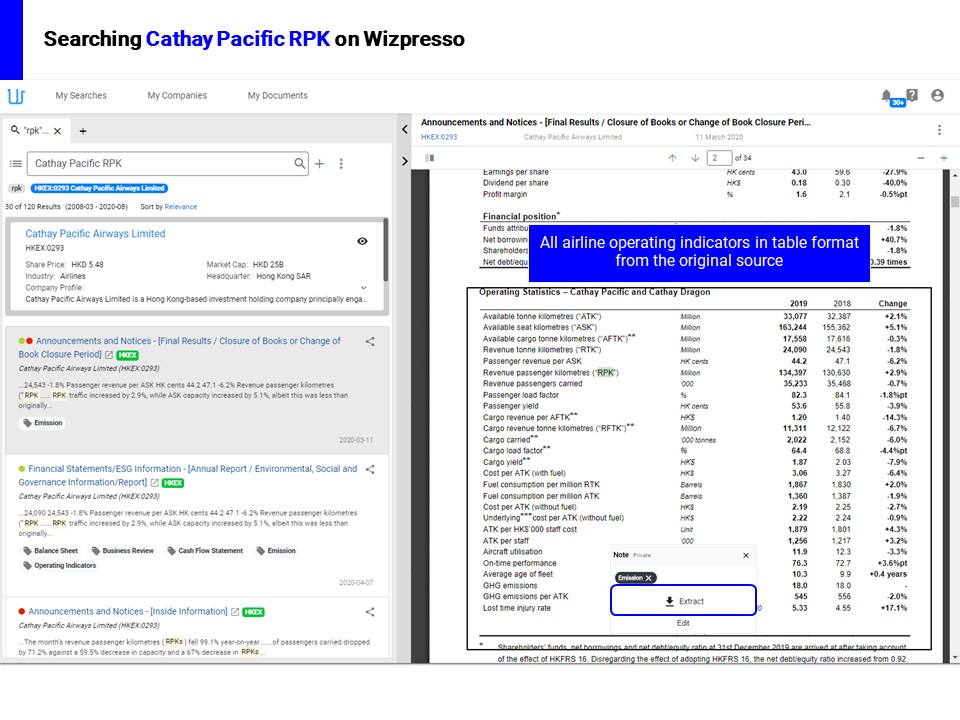Click the Private label in Note popup
The image size is (960, 720).
coord(642,555)
